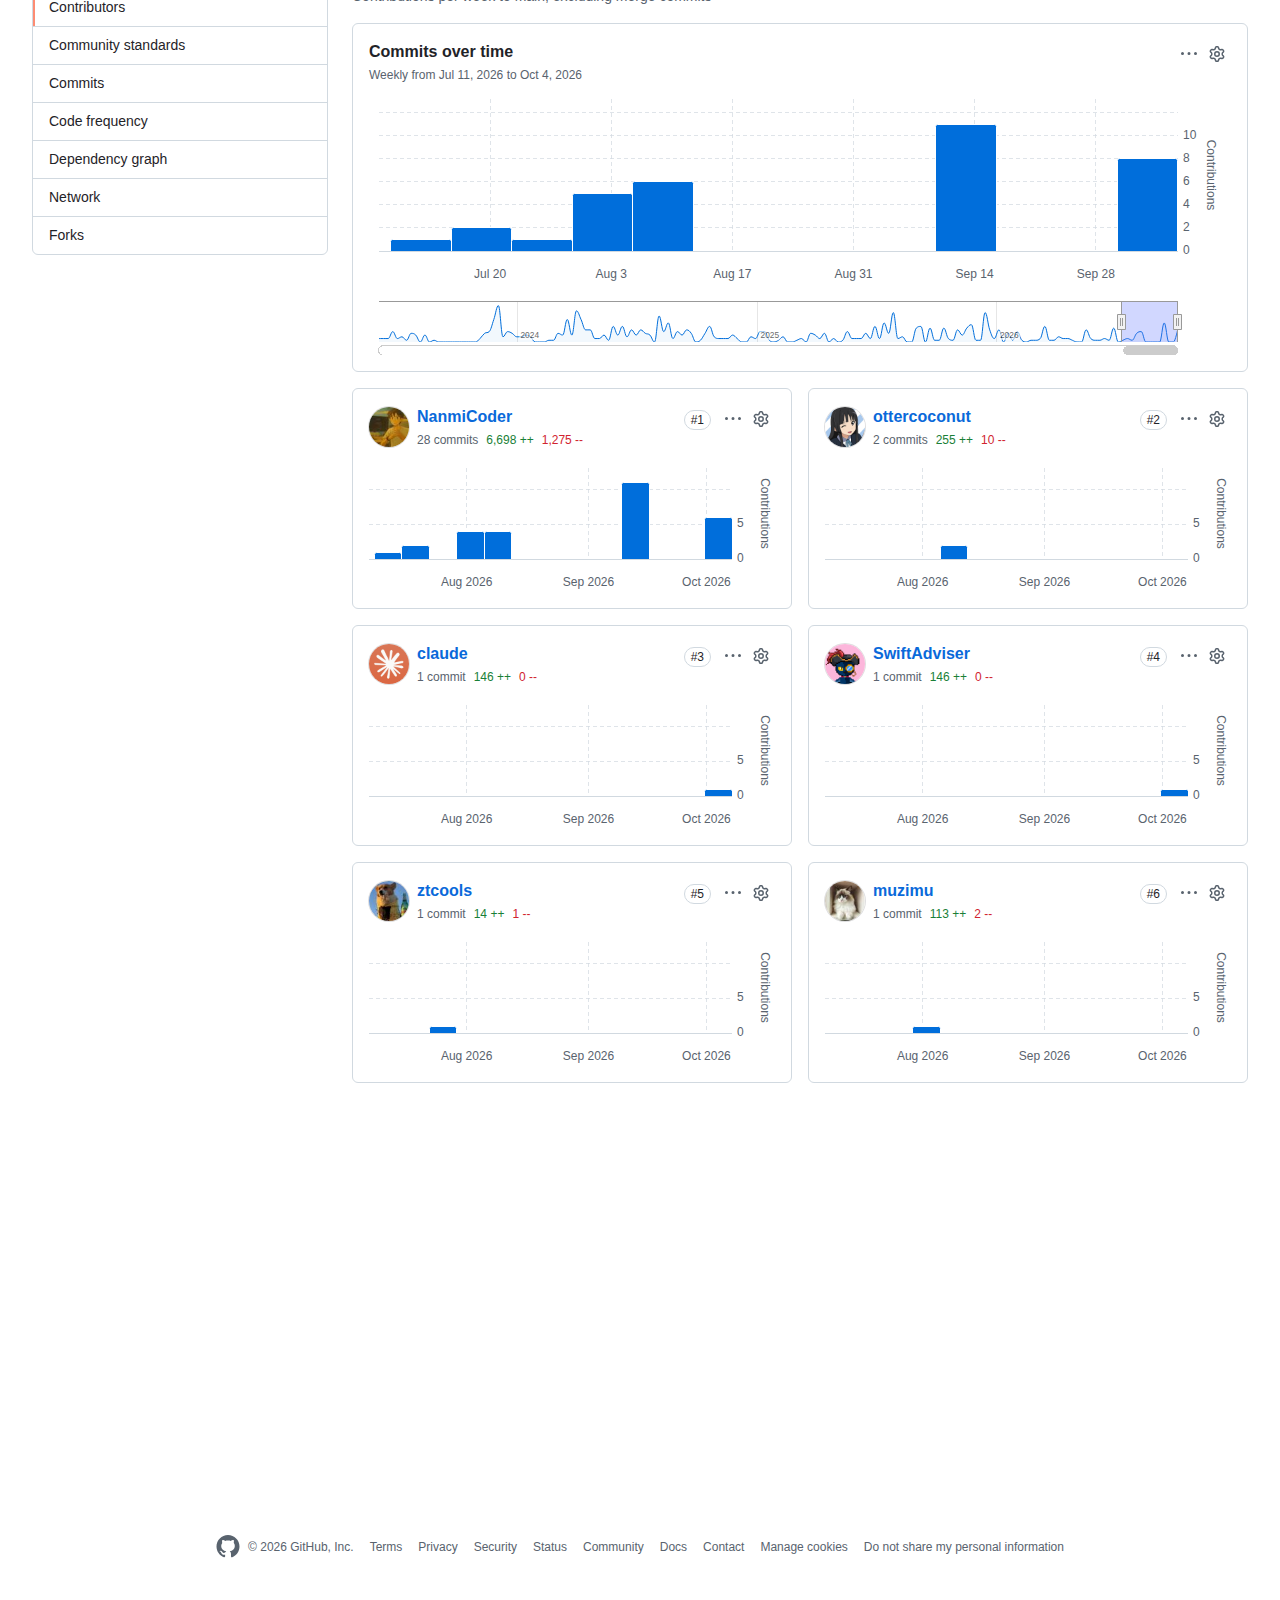Click the scrollbar thumb under the timeline overview
Viewport: 1280px width, 1600px height.
click(1150, 351)
